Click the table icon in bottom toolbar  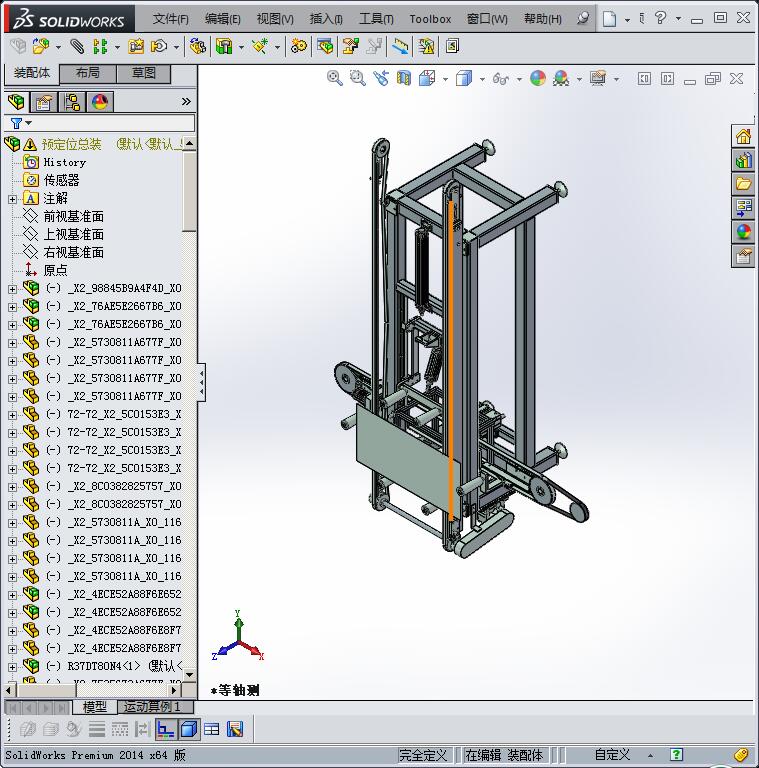tap(212, 730)
